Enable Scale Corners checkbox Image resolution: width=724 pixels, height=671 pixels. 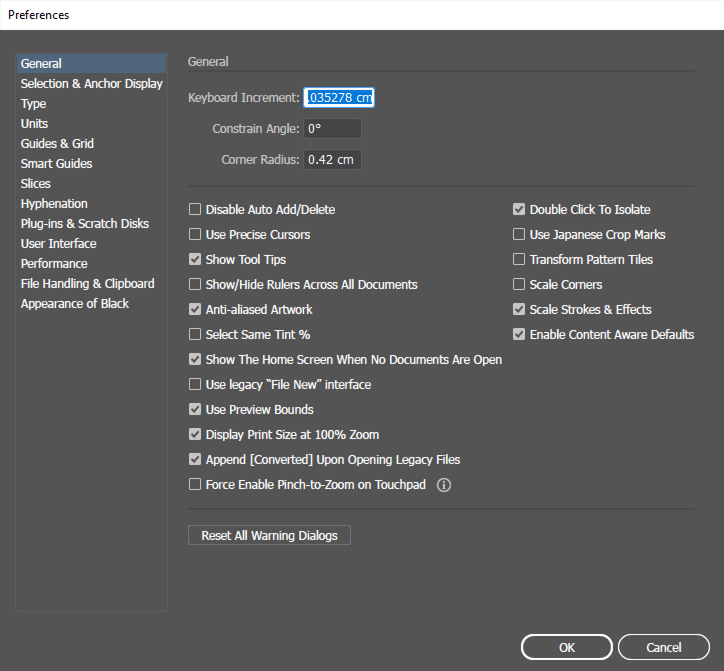519,285
